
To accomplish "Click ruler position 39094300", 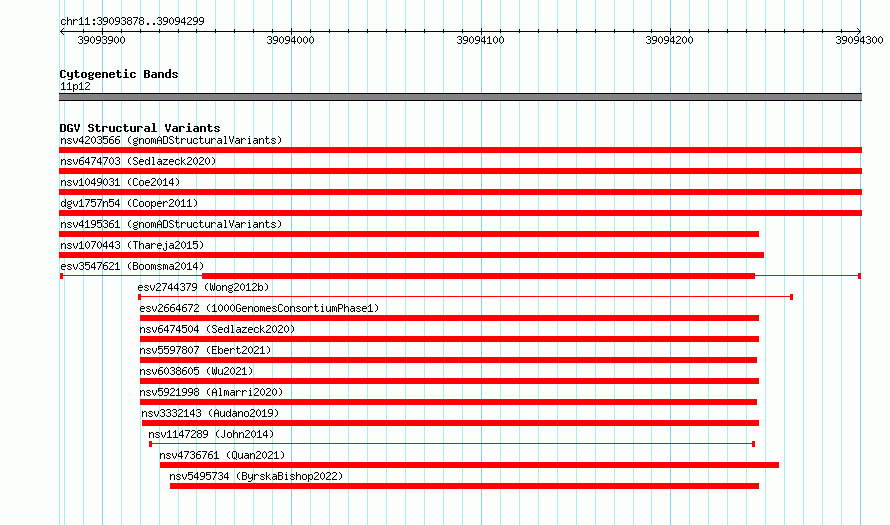I will tap(859, 40).
